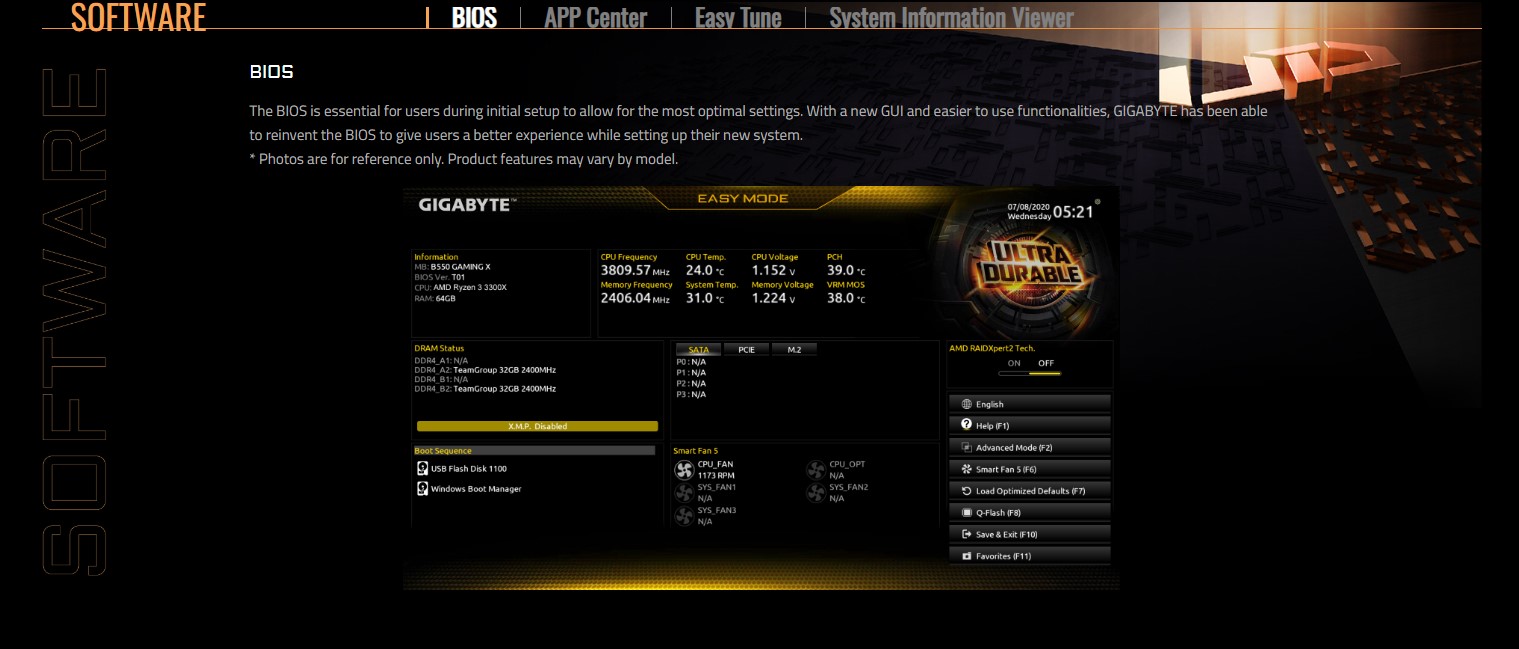This screenshot has height=649, width=1519.
Task: Click the System Temp. 31.0 °C value
Action: 705,298
